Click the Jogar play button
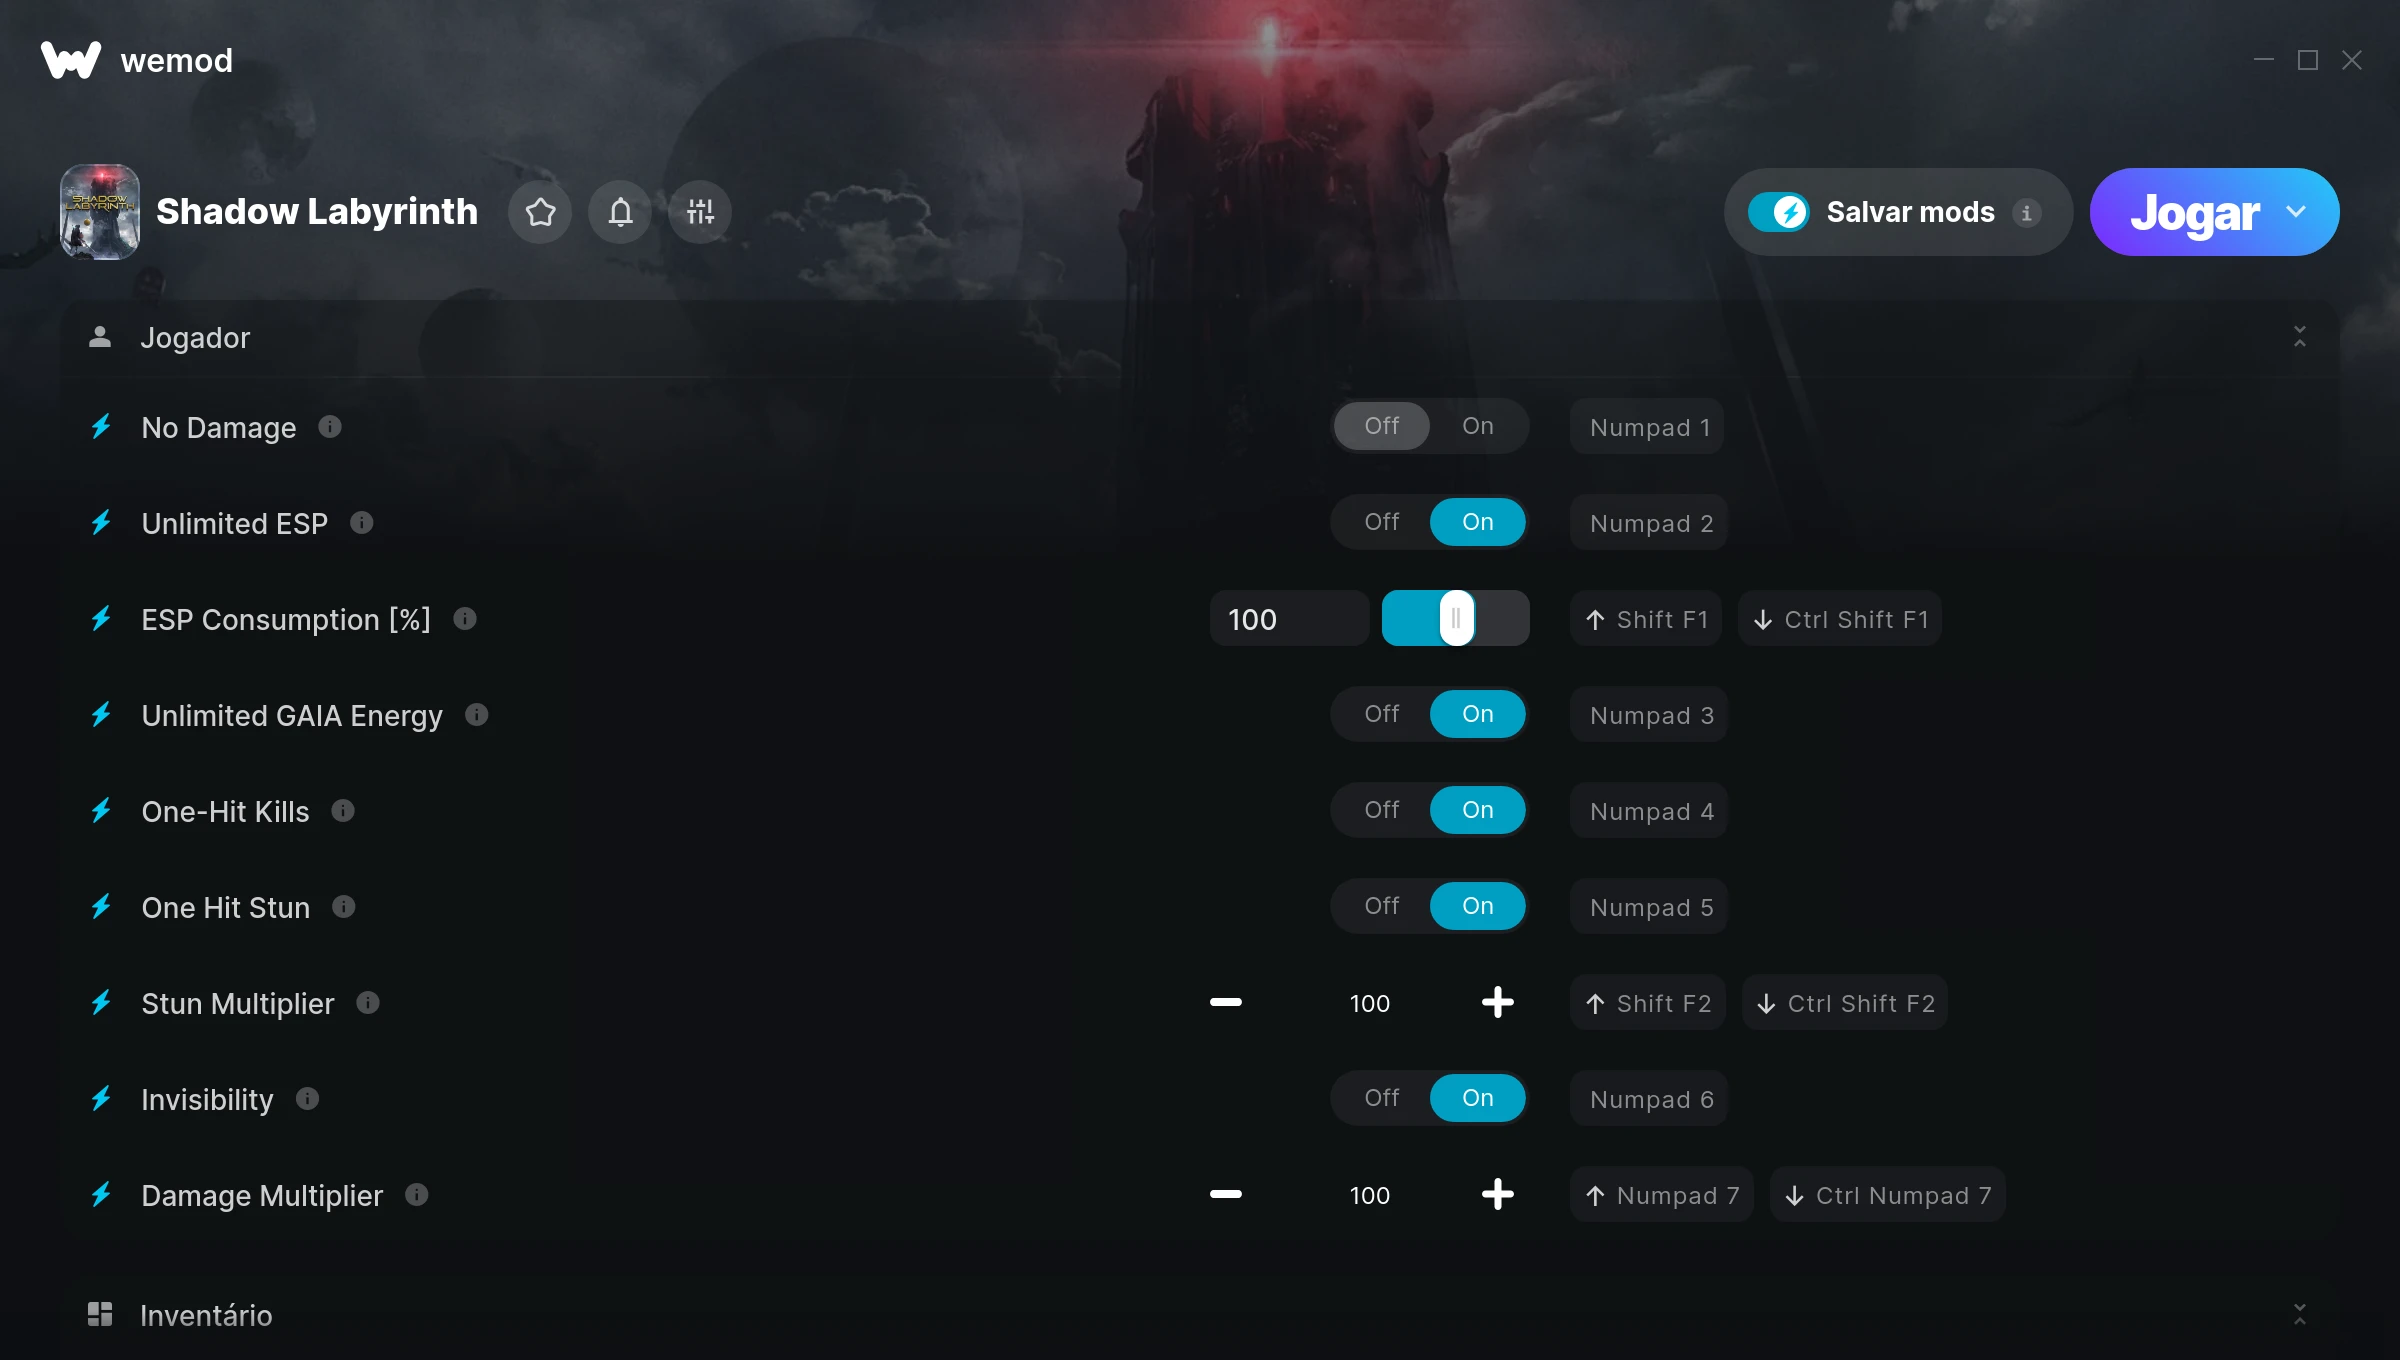2400x1360 pixels. pyautogui.click(x=2195, y=212)
